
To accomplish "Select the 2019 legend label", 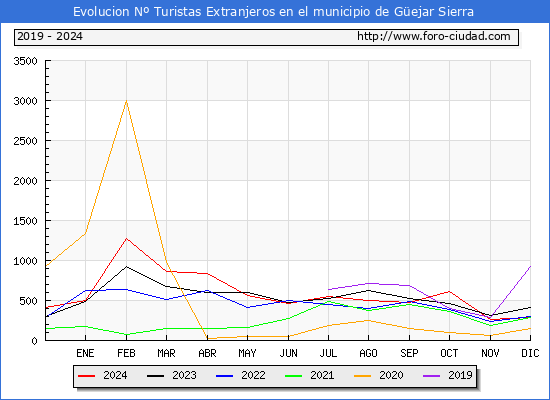I will (460, 375).
